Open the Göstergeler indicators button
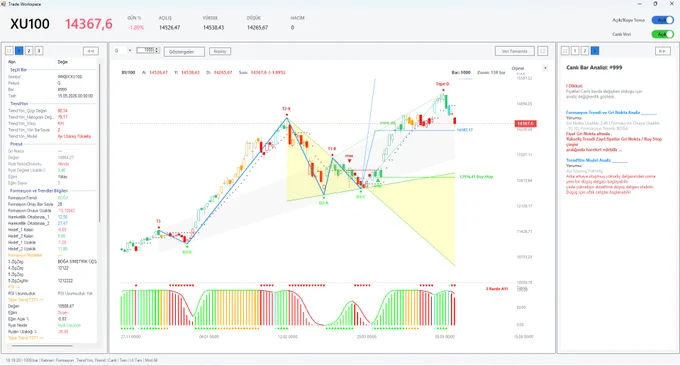 [184, 52]
